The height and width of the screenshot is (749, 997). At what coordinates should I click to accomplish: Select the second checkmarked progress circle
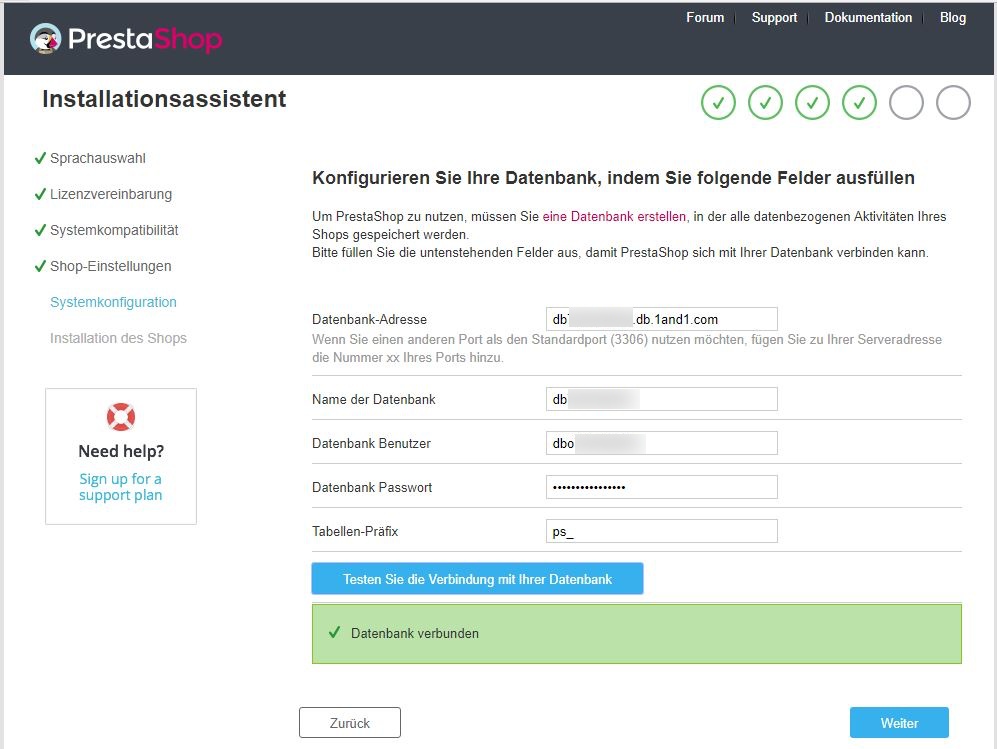pos(766,102)
